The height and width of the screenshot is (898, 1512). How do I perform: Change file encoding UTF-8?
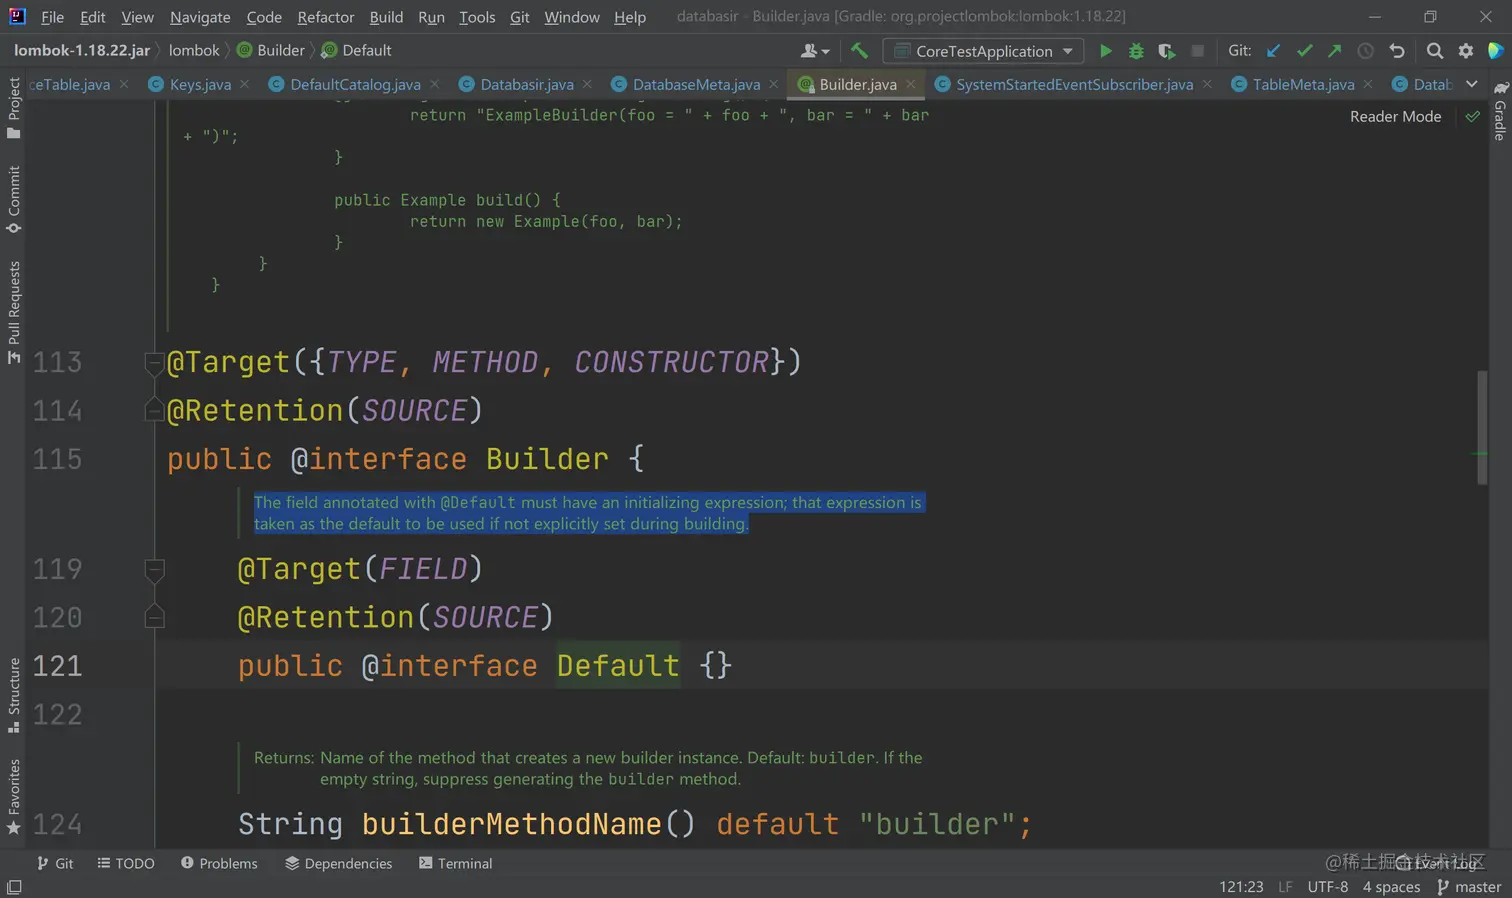click(x=1327, y=887)
